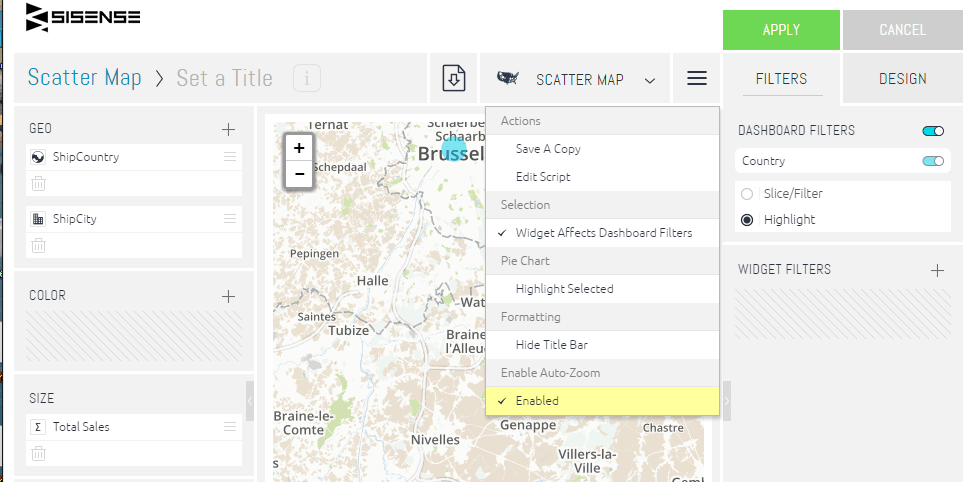This screenshot has height=482, width=967.
Task: Expand the Scatter Map chart type dropdown
Action: point(649,80)
